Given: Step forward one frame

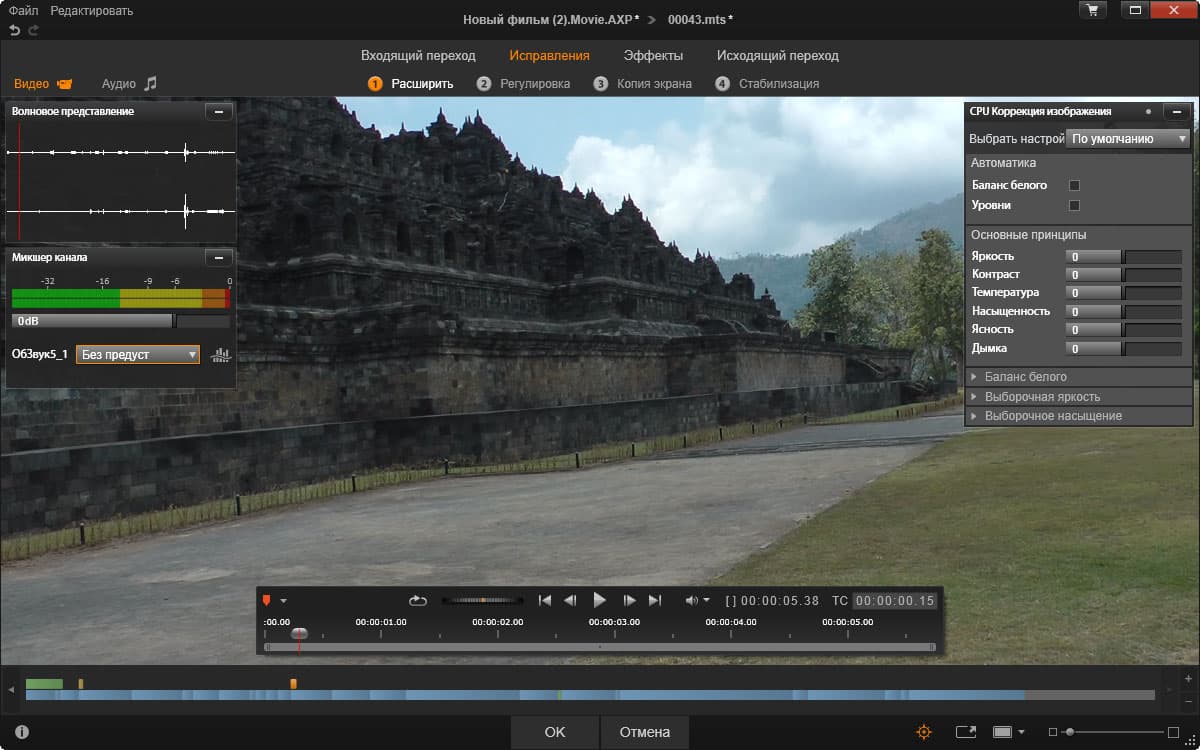Looking at the screenshot, I should [630, 600].
